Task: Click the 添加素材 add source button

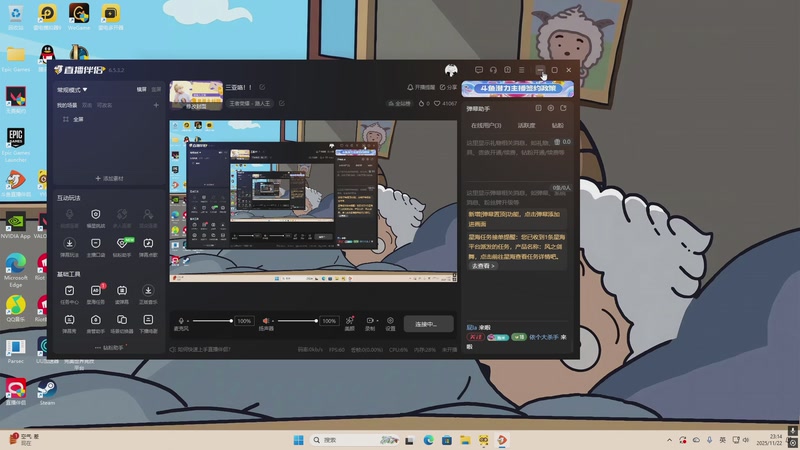Action: [x=110, y=179]
